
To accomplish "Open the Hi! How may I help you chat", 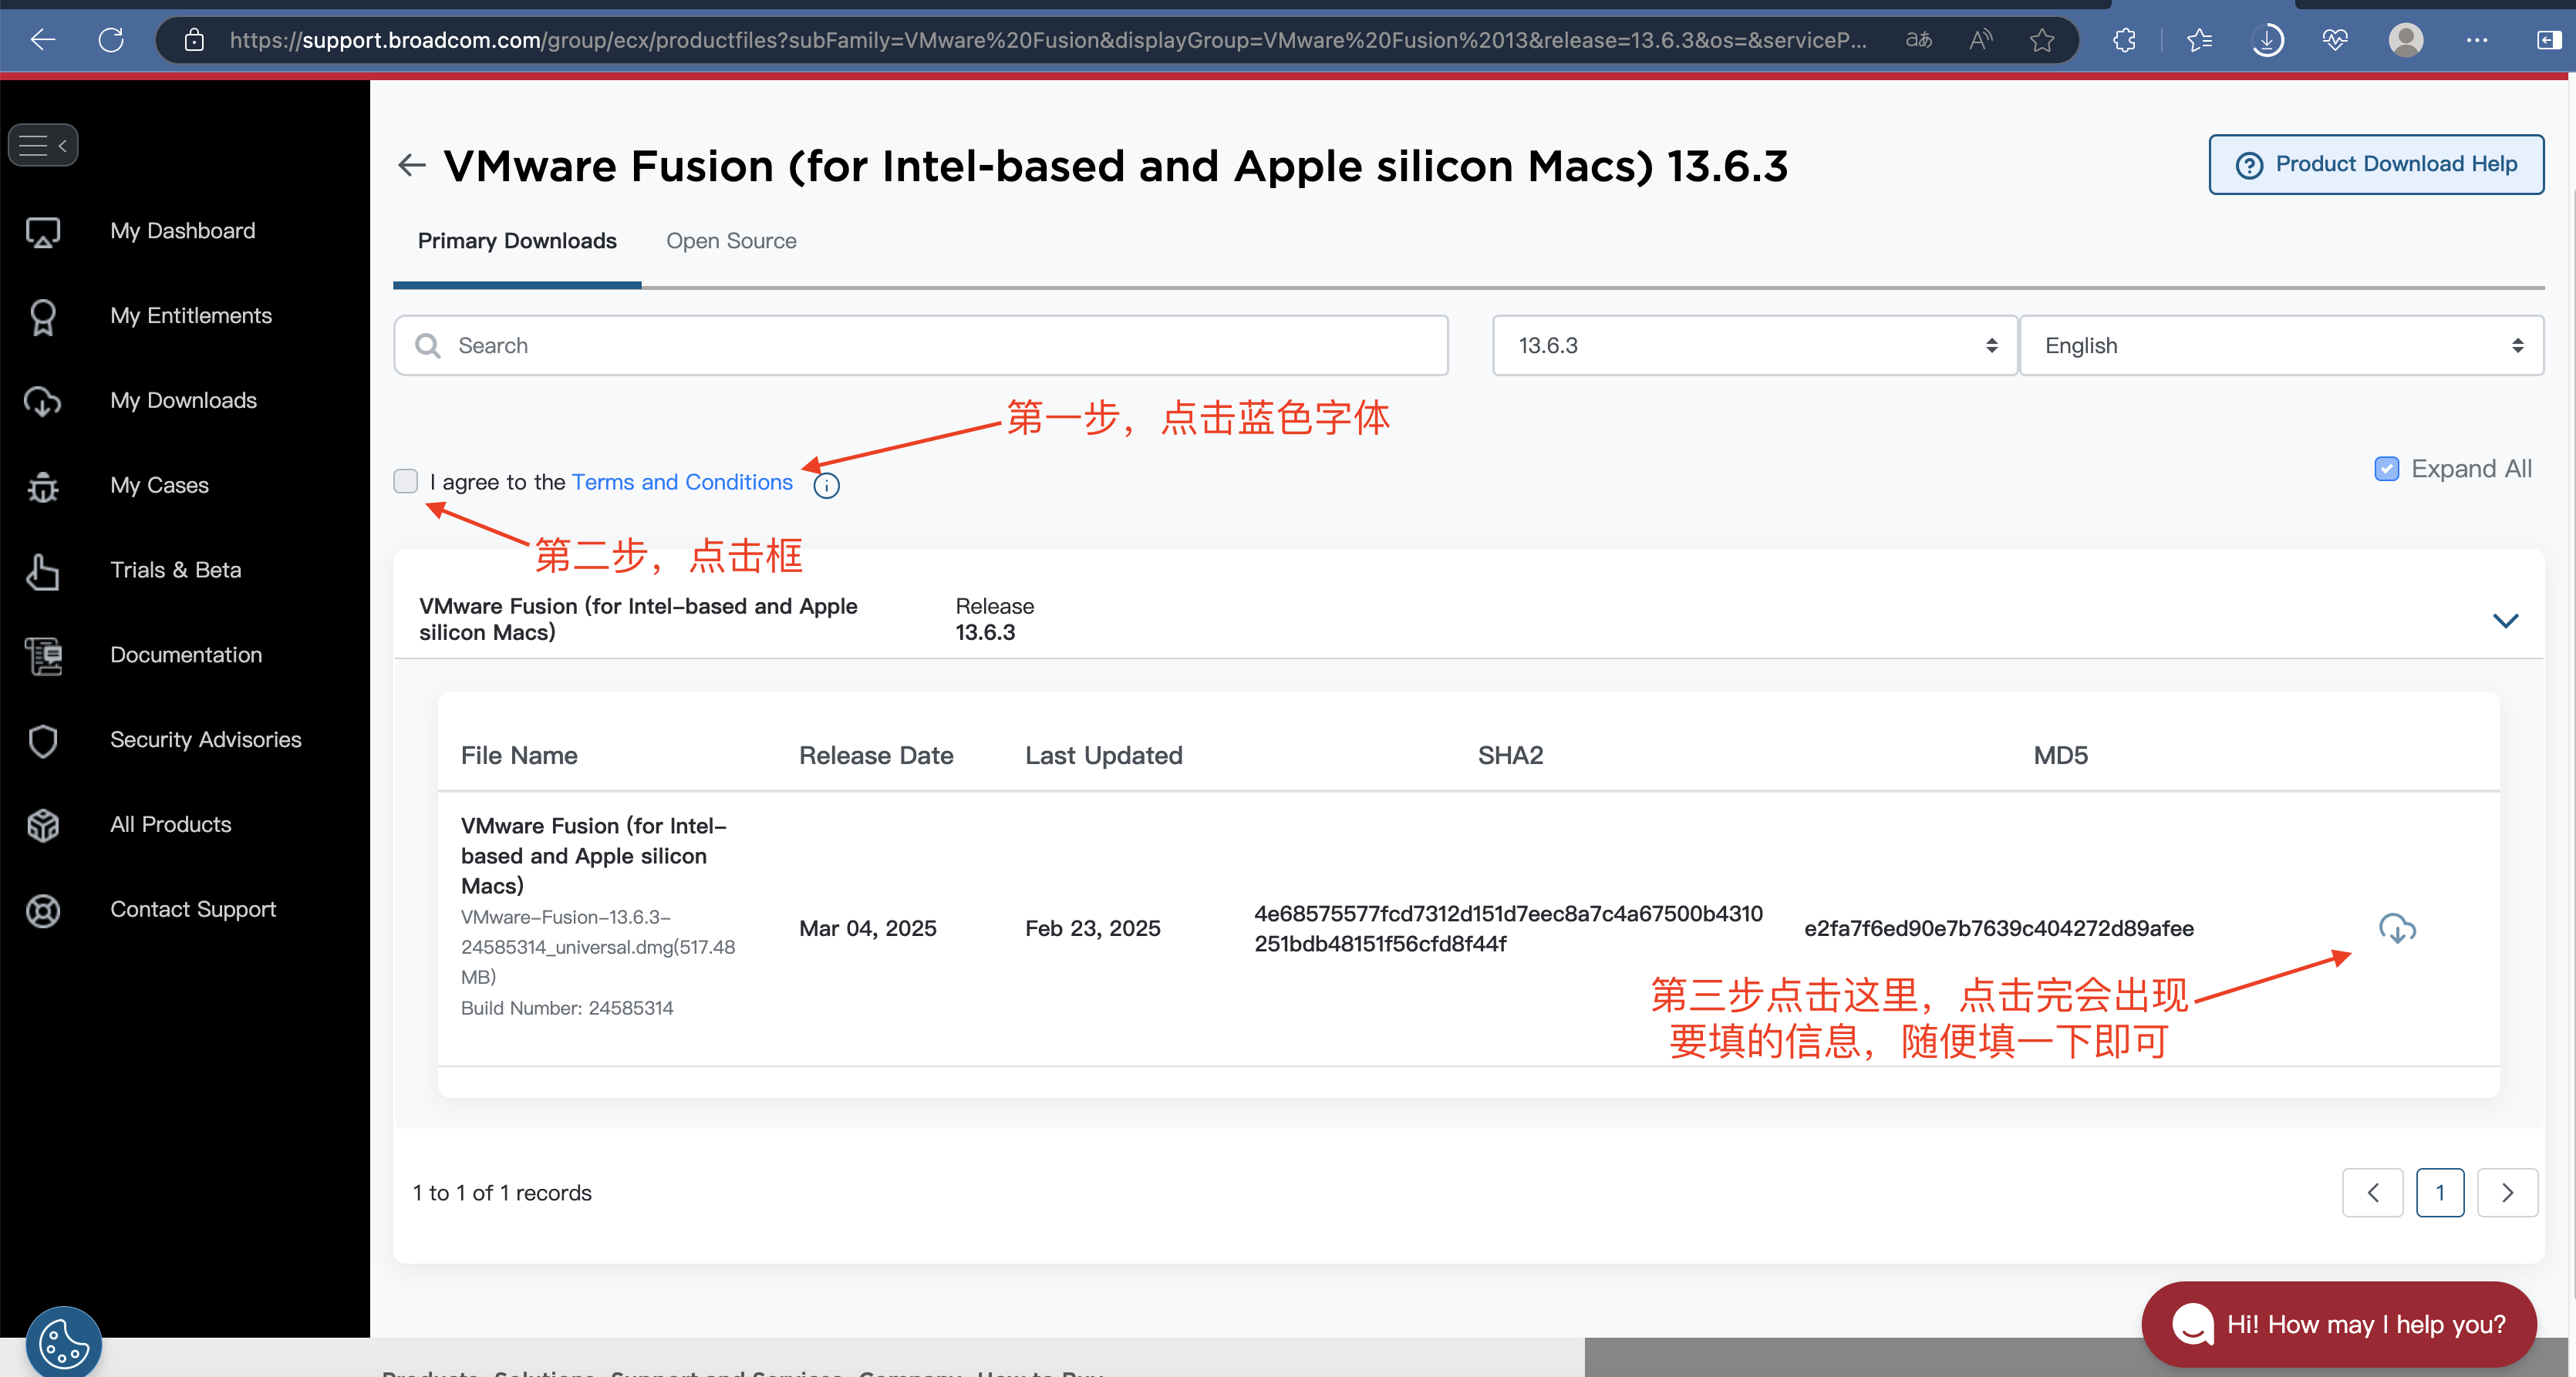I will click(2338, 1325).
